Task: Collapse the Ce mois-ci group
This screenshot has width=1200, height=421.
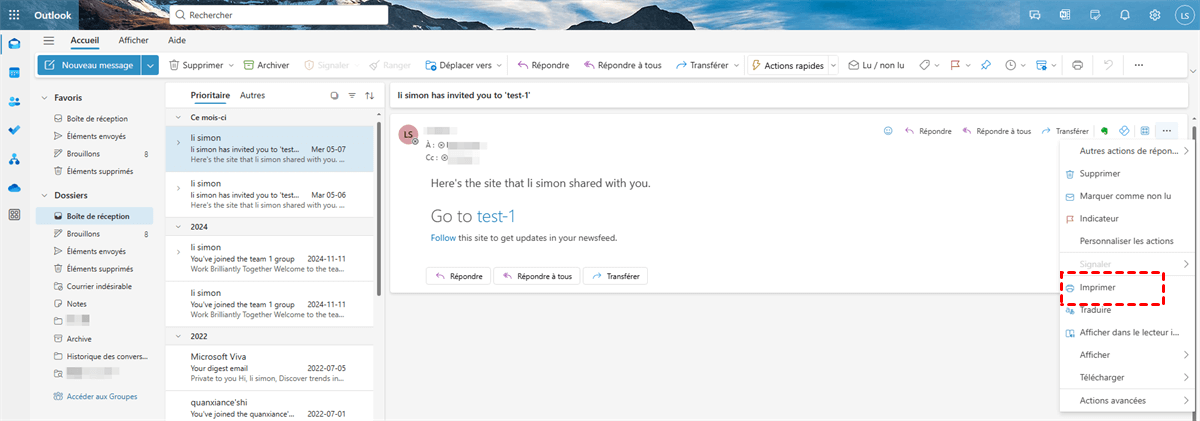Action: pyautogui.click(x=179, y=118)
